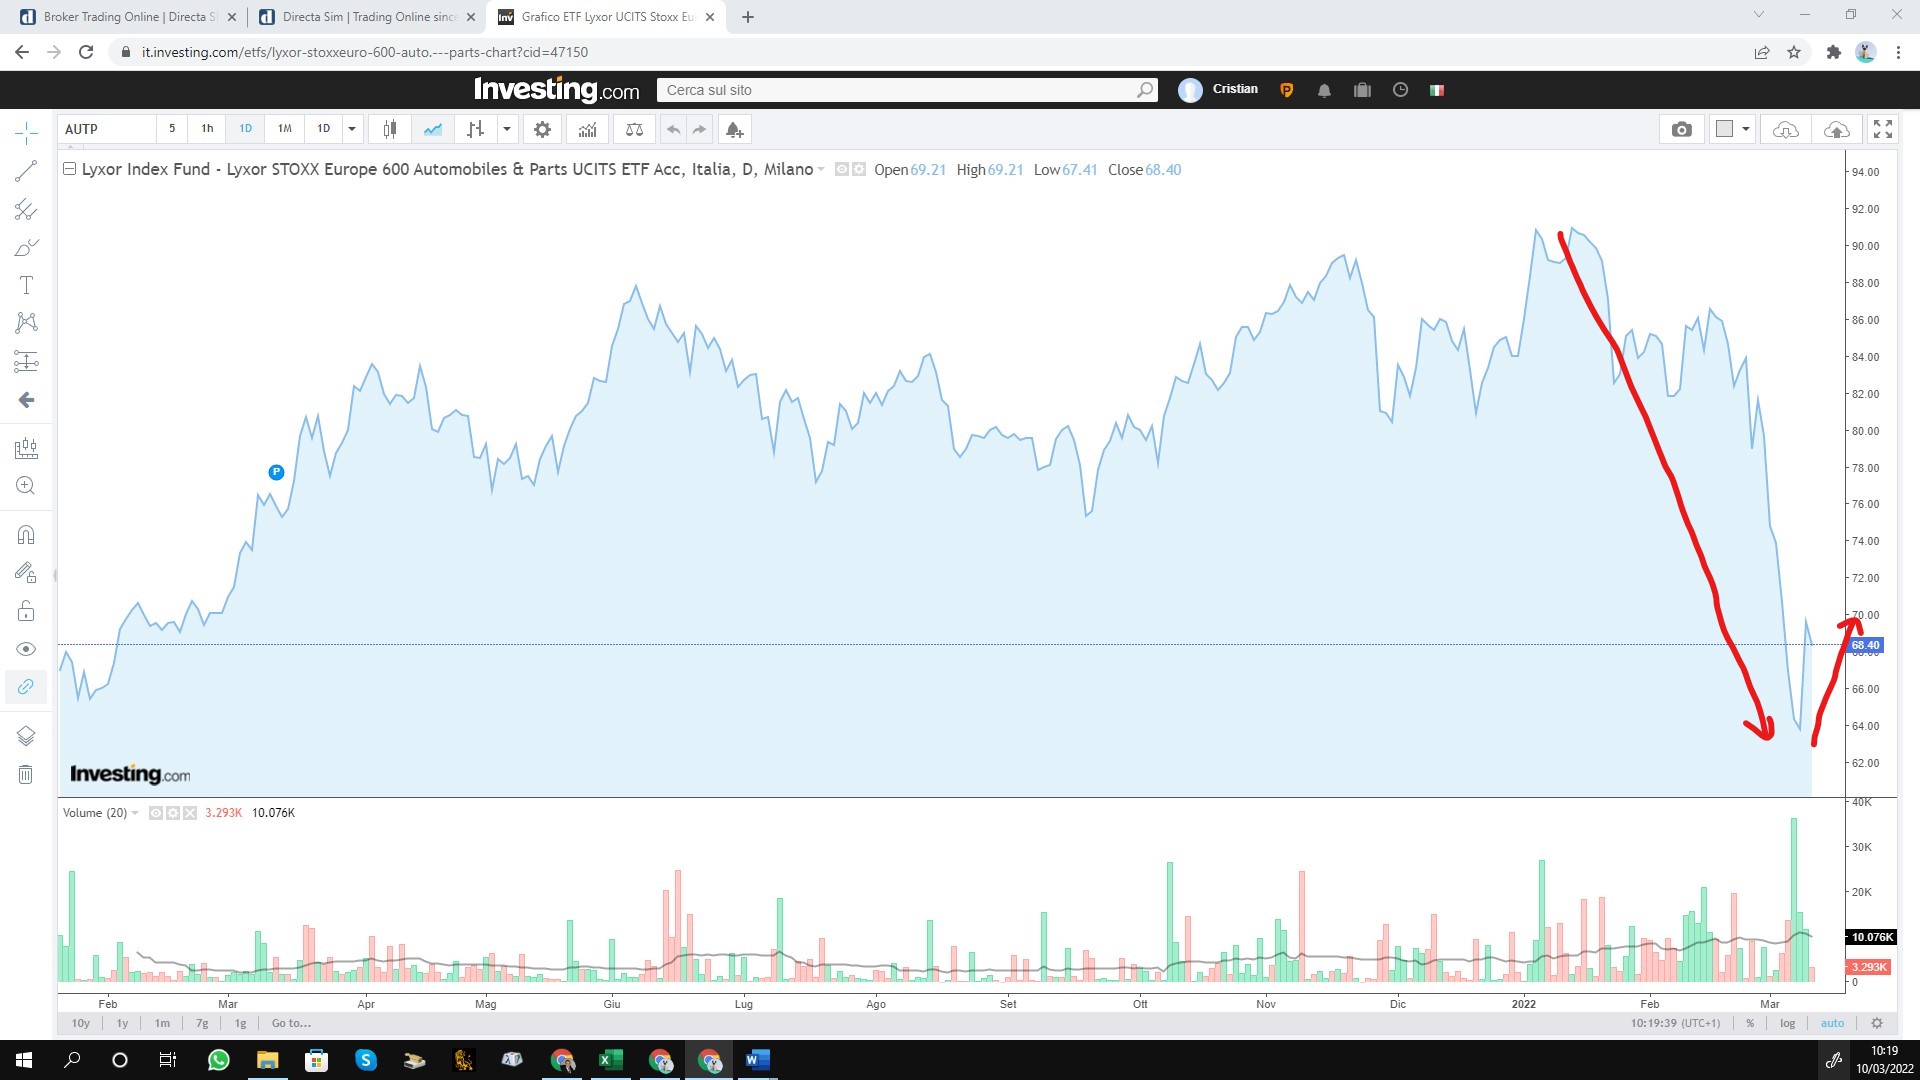Click the blue P marker on chart

point(276,472)
